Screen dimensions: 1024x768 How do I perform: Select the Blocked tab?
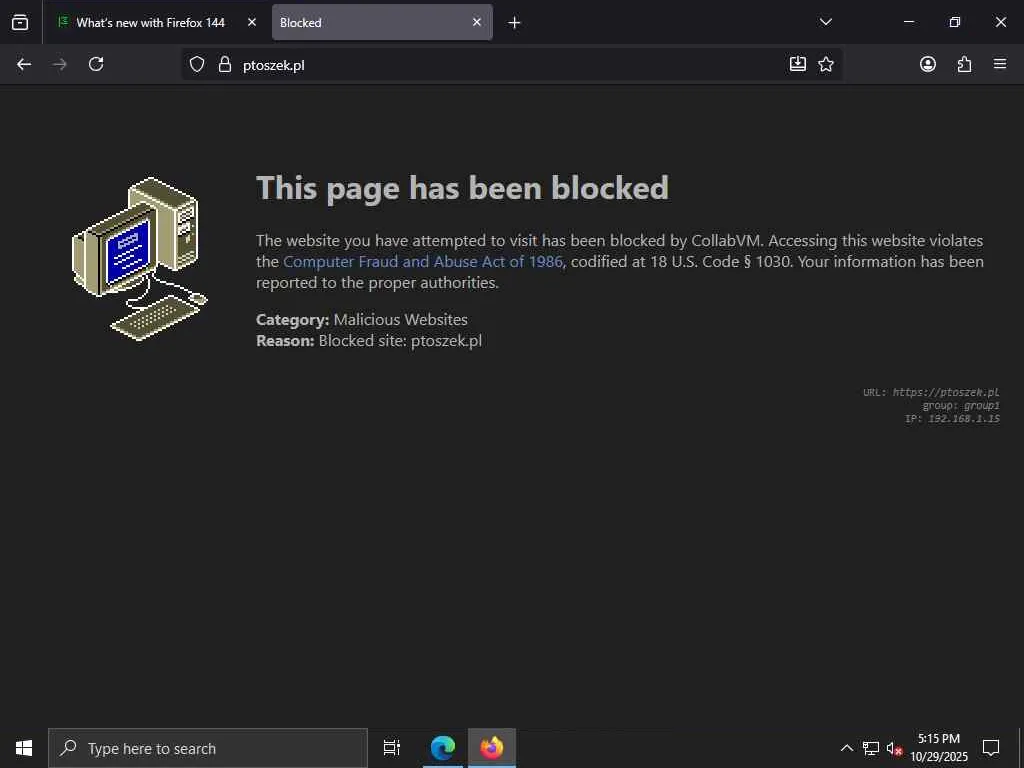382,22
